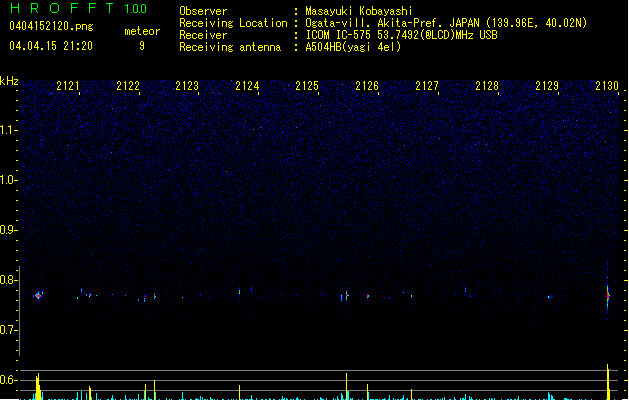629x400 pixels.
Task: Click the 2127 time axis label
Action: [427, 86]
